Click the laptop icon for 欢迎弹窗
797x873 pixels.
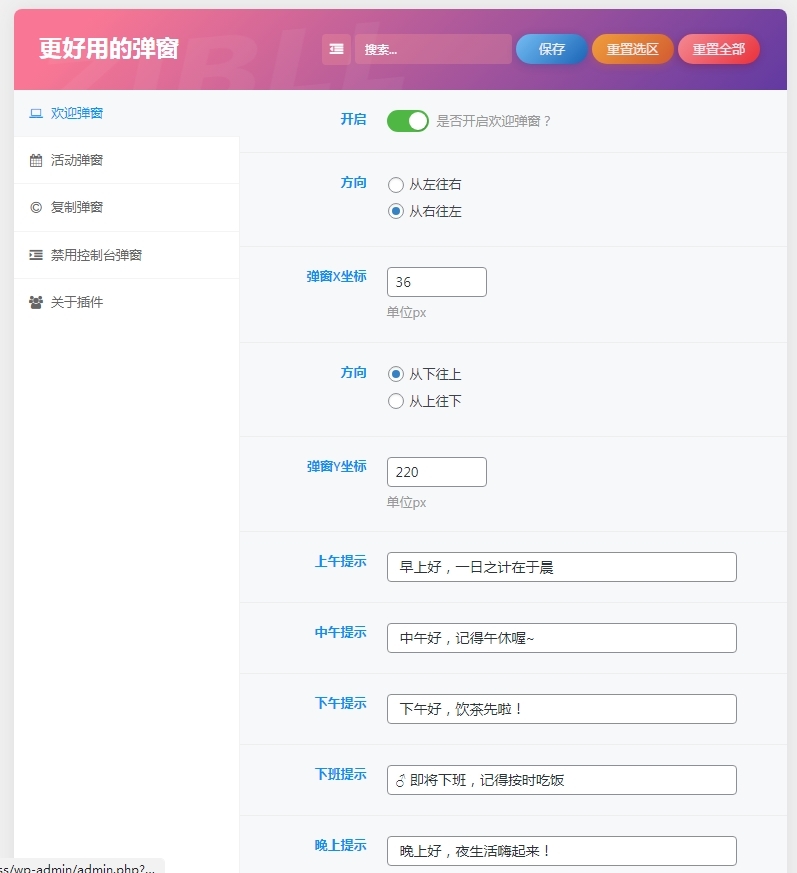[36, 113]
